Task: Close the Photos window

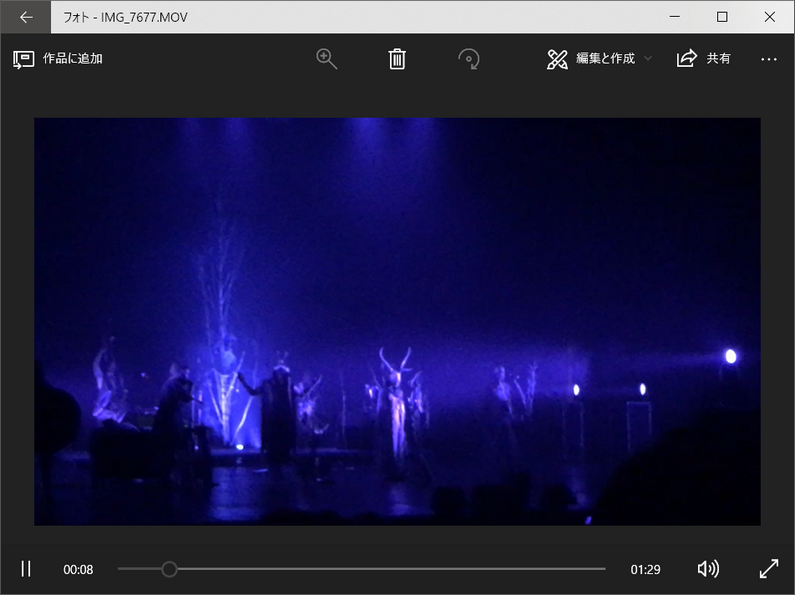Action: click(x=770, y=17)
